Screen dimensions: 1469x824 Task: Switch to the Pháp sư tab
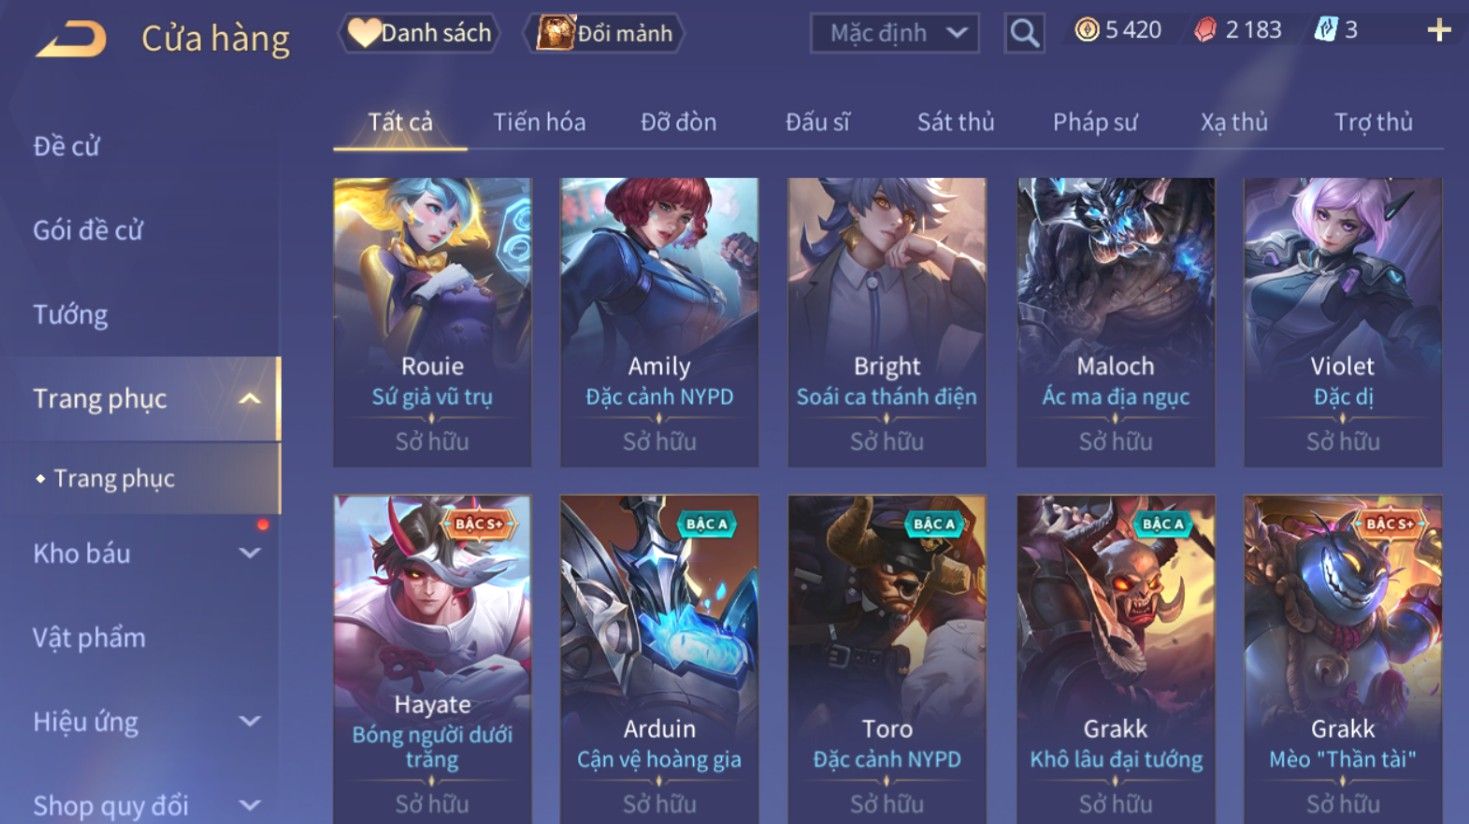click(1095, 122)
